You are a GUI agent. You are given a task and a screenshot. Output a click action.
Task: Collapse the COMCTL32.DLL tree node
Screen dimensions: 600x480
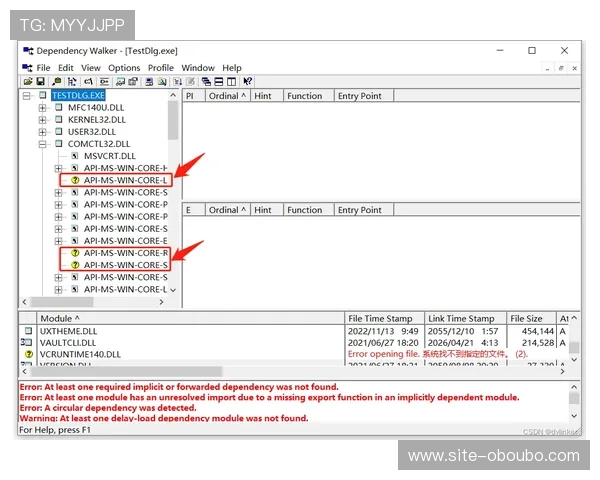43,144
